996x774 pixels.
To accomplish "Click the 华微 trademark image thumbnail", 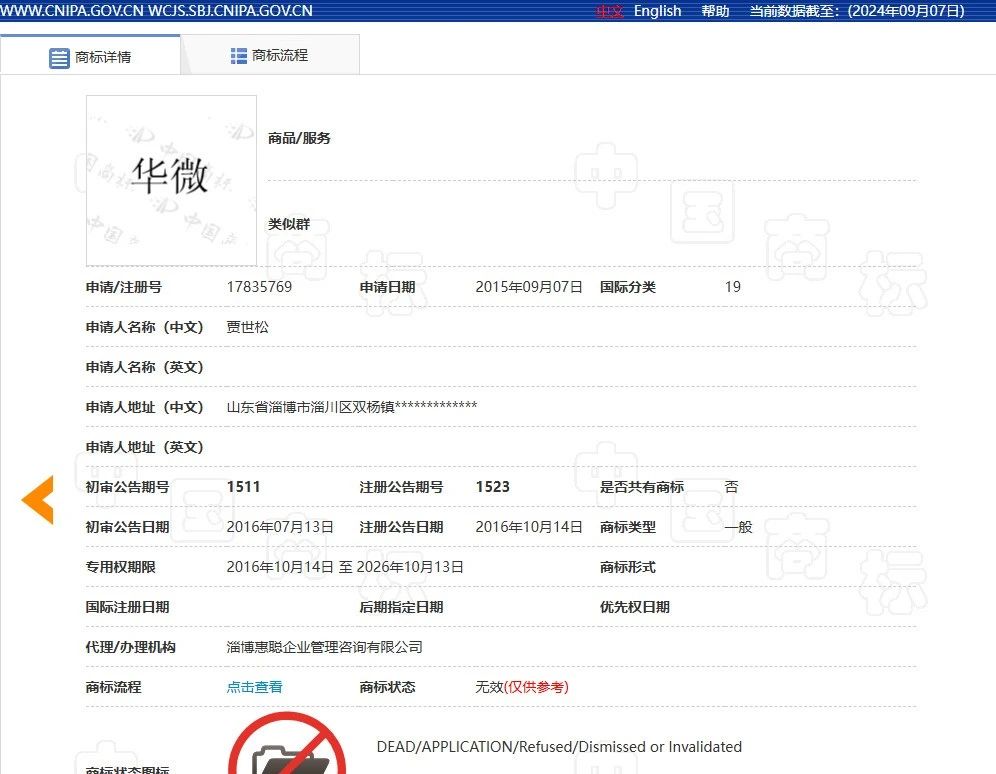I will 172,180.
